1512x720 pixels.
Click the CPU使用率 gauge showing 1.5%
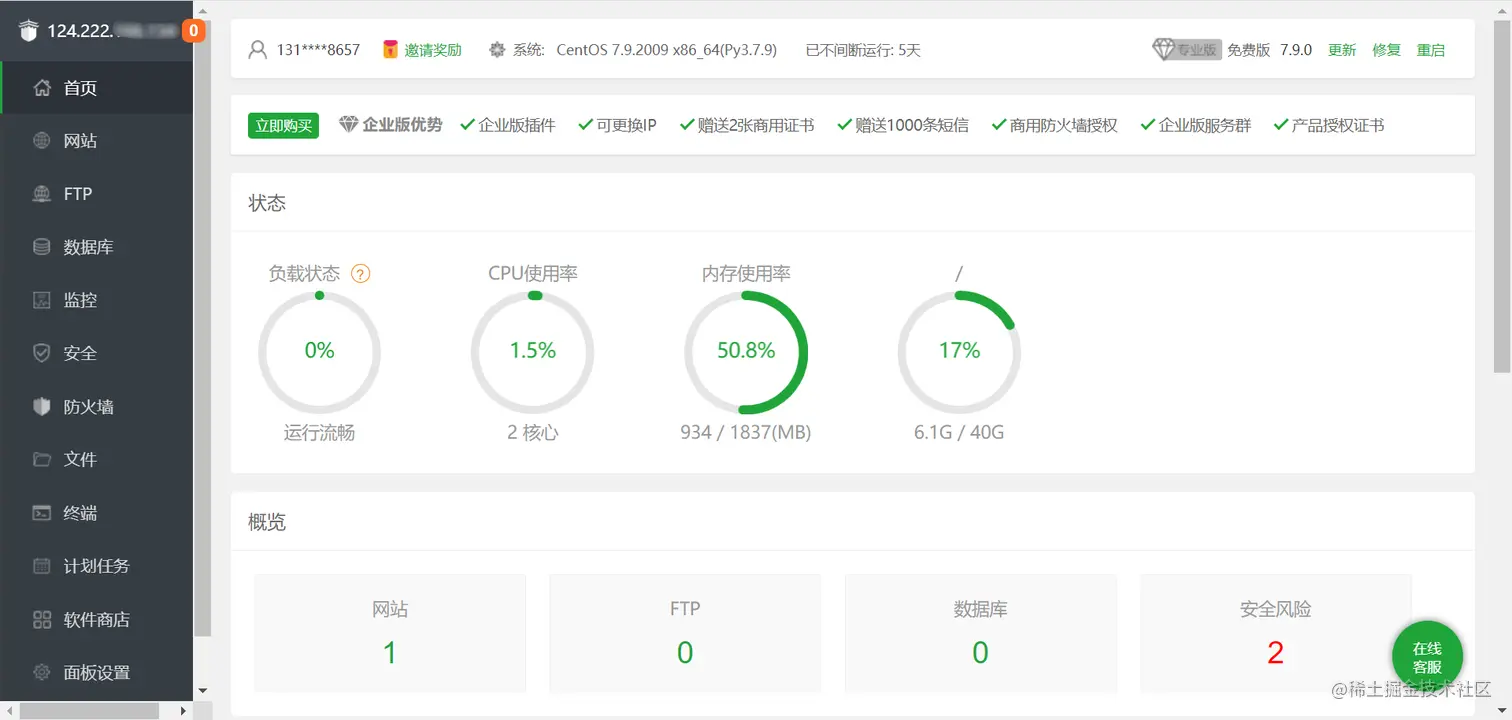(533, 351)
